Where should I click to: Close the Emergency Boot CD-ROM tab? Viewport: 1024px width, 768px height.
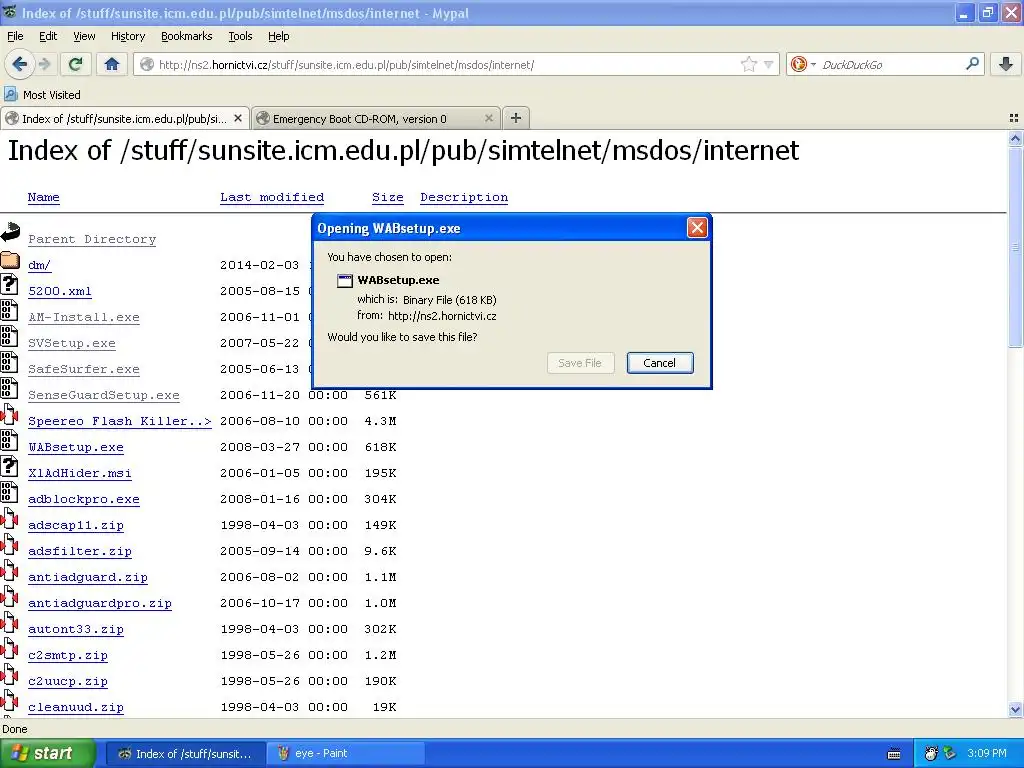(x=488, y=118)
